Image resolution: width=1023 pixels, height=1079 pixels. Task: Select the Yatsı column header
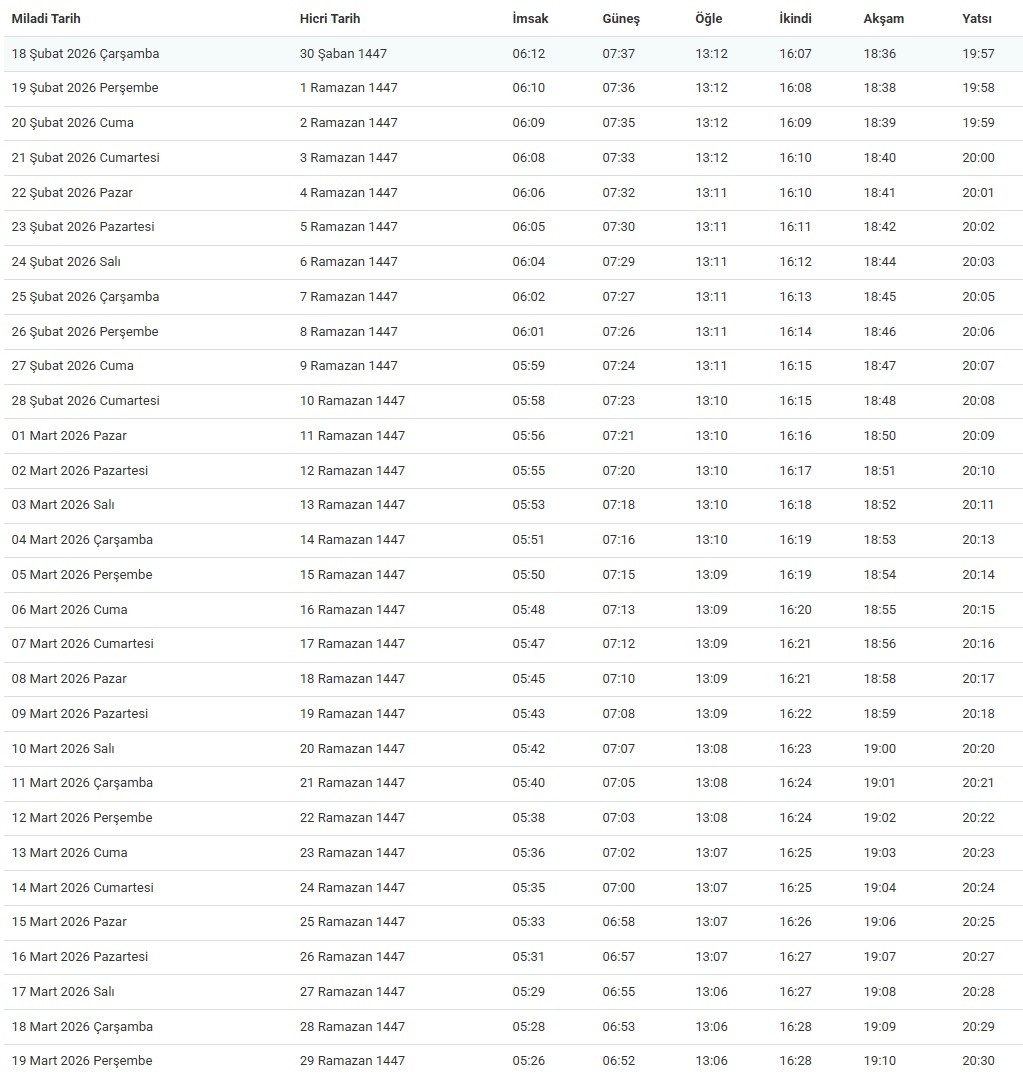(977, 19)
